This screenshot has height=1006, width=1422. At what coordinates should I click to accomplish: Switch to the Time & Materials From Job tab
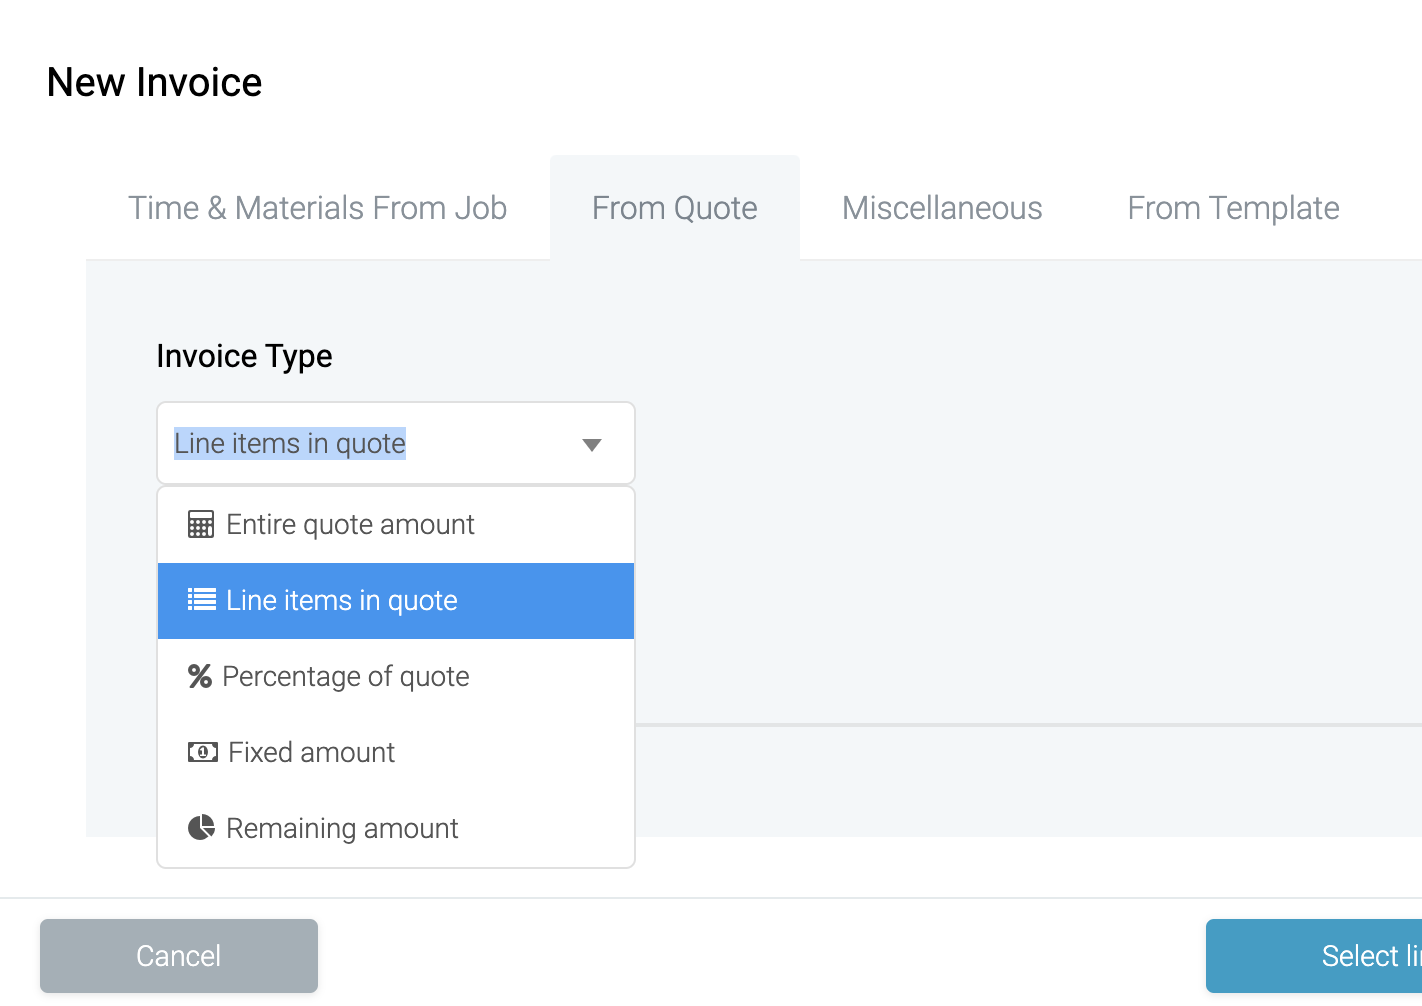coord(318,208)
